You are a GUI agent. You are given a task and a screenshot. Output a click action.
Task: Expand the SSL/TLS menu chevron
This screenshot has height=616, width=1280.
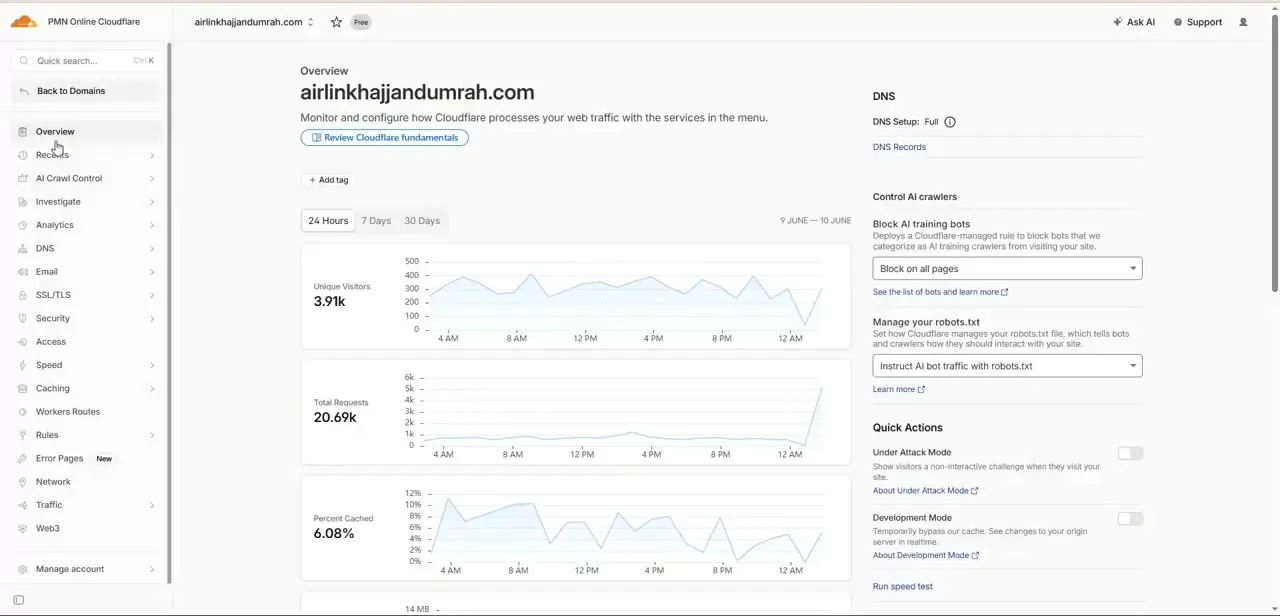click(152, 295)
